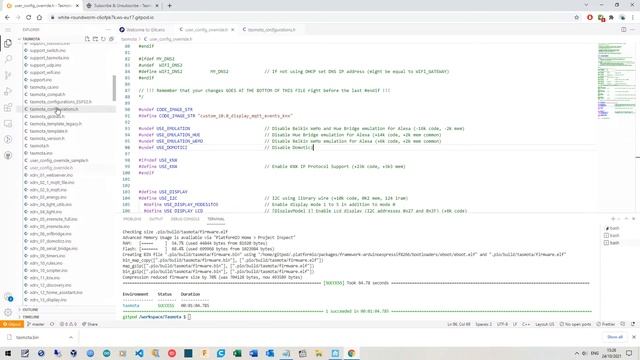Change the C++ language mode in status bar
Image resolution: width=640 pixels, height=360 pixels.
pos(526,324)
